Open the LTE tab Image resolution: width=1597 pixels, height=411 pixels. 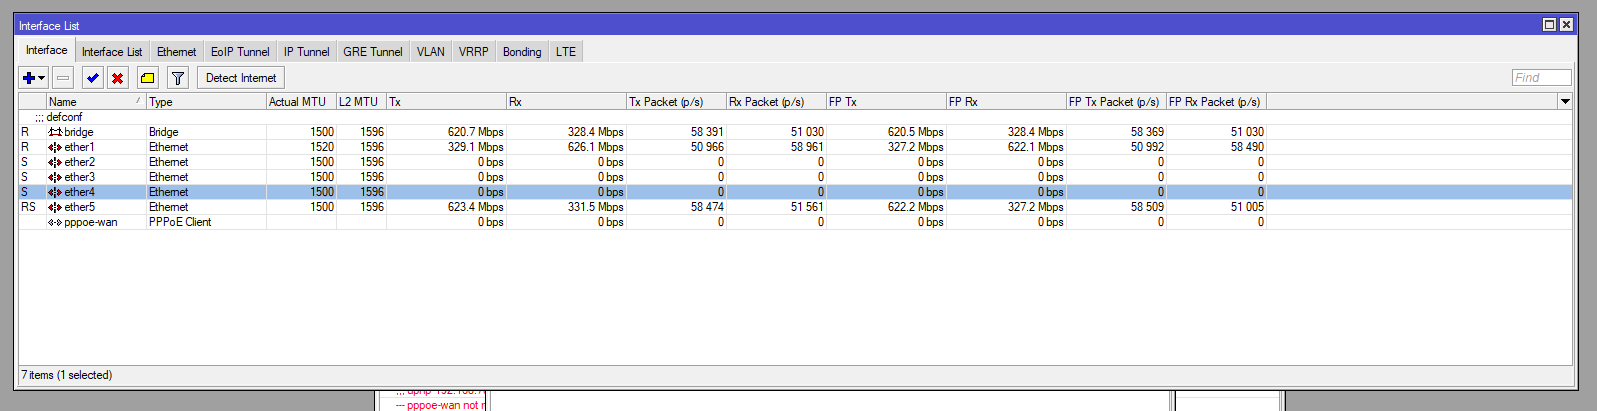(x=566, y=52)
